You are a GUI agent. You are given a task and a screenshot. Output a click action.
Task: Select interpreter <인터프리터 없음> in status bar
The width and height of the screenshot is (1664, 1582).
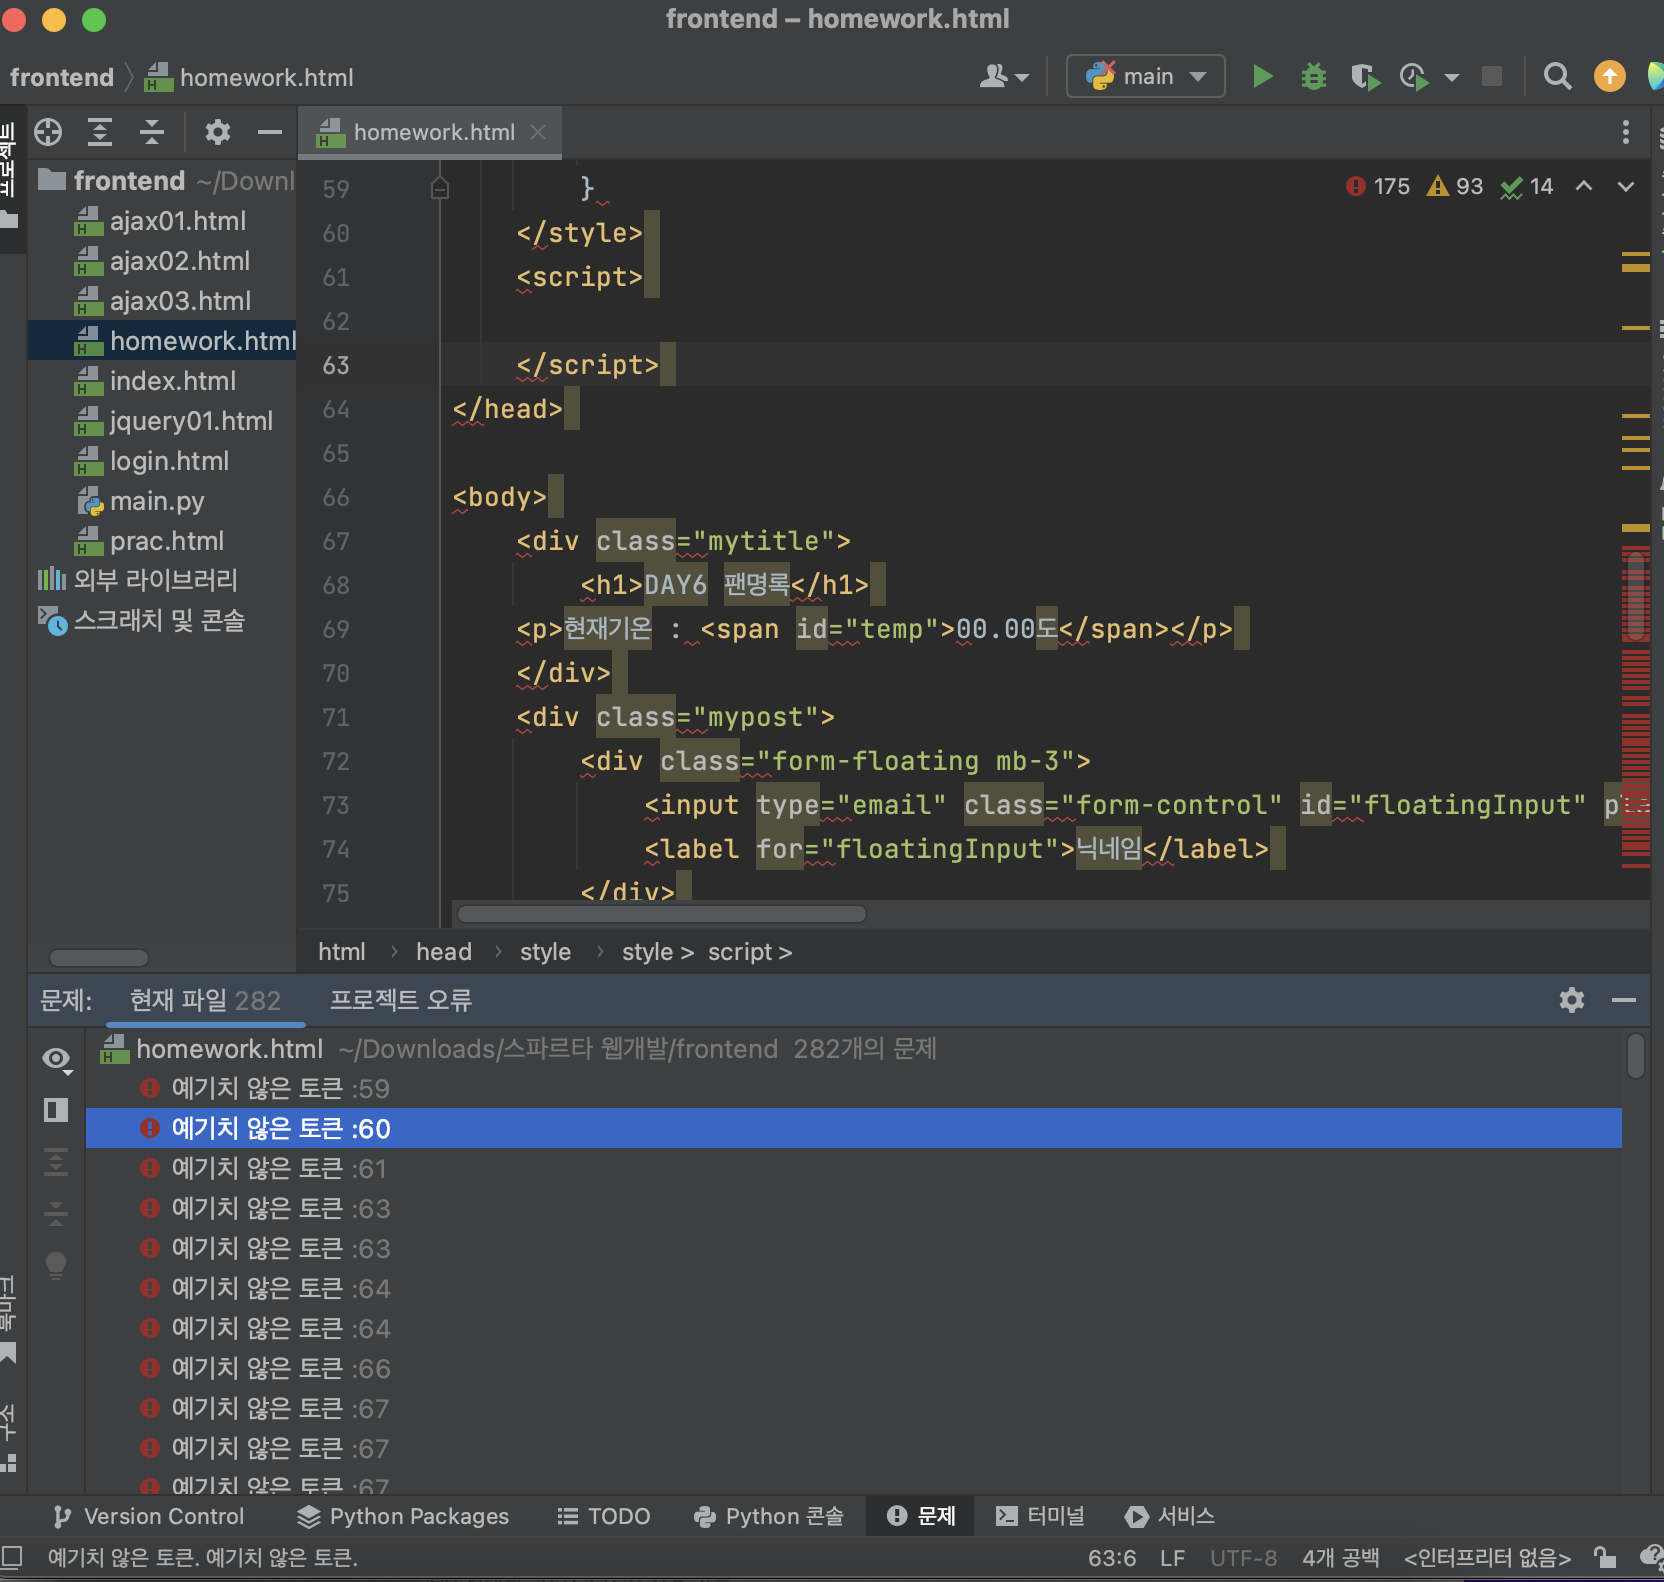tap(1487, 1558)
